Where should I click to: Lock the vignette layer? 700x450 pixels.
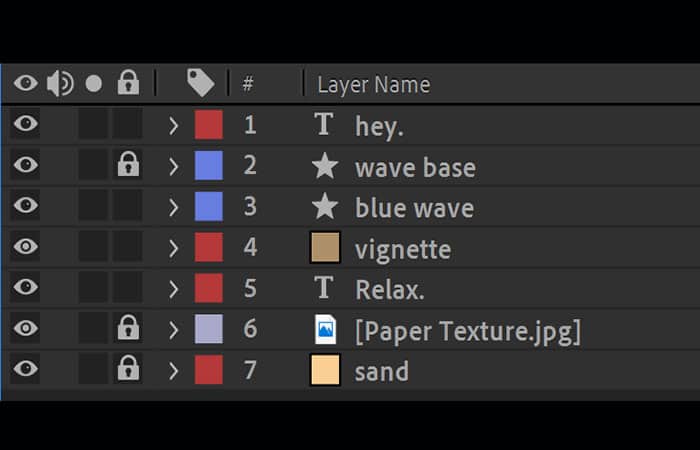[128, 246]
